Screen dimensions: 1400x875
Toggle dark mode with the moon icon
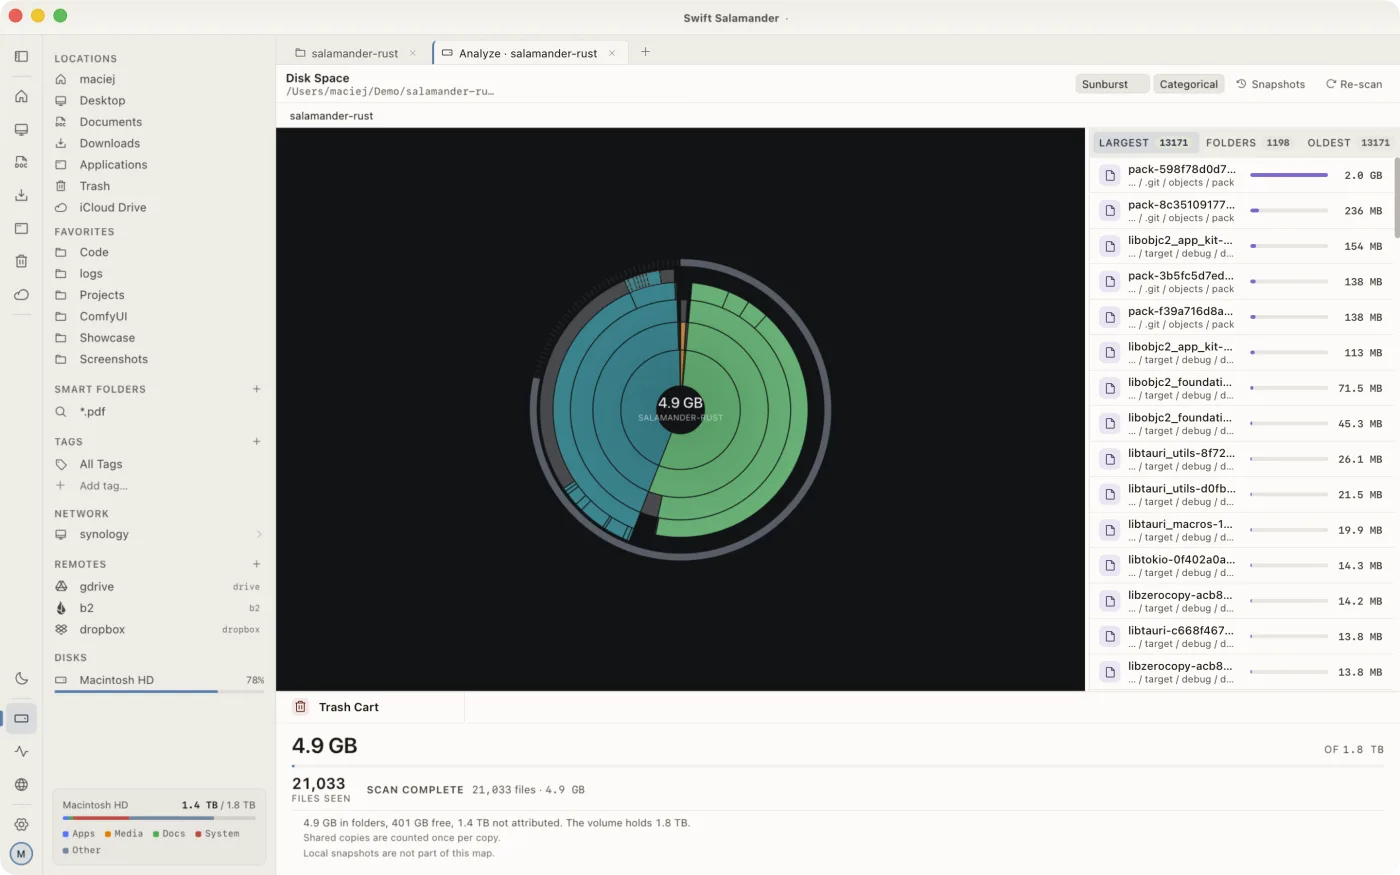(21, 678)
